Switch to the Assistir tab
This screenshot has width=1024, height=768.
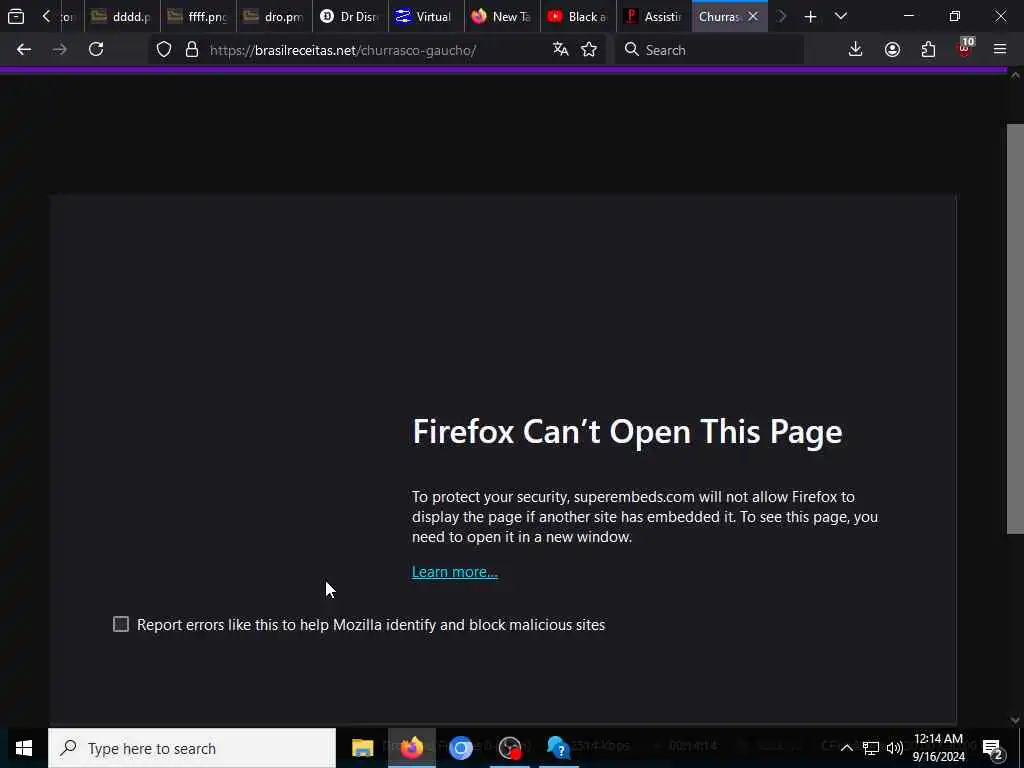pyautogui.click(x=654, y=16)
